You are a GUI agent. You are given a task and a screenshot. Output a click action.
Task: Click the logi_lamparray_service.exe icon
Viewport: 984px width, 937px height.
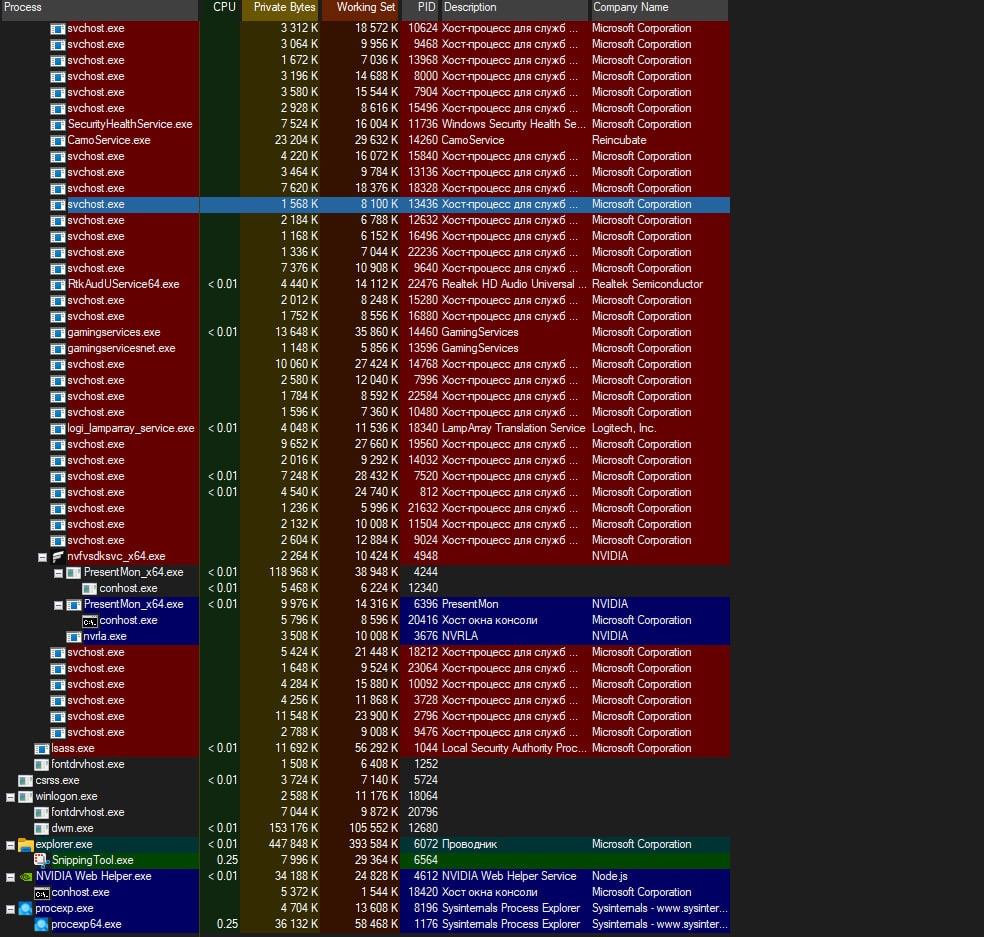(58, 429)
